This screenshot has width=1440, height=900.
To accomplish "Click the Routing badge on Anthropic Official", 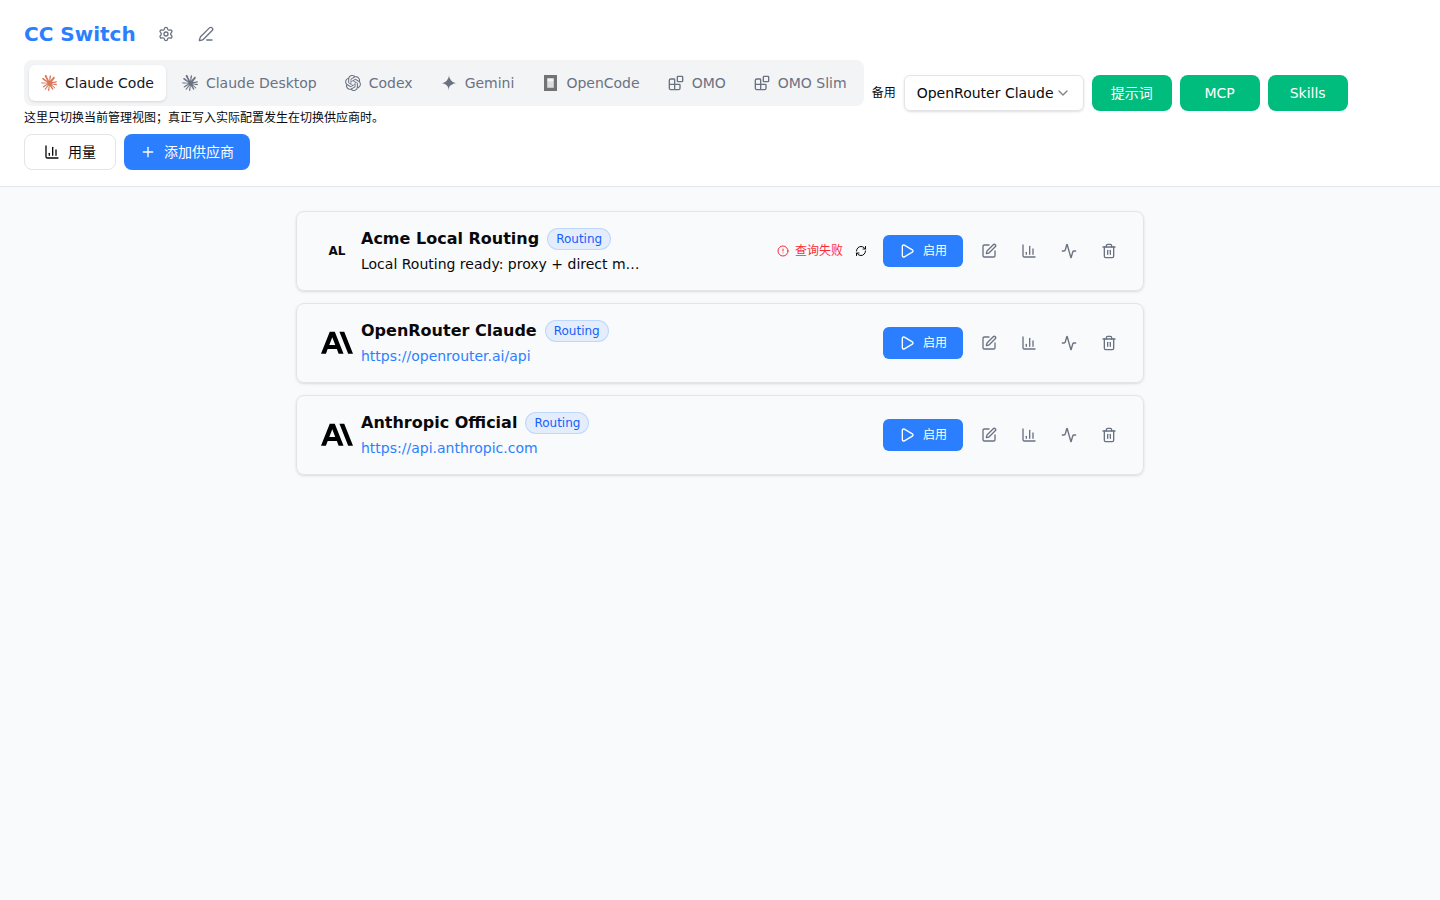I will [x=557, y=423].
